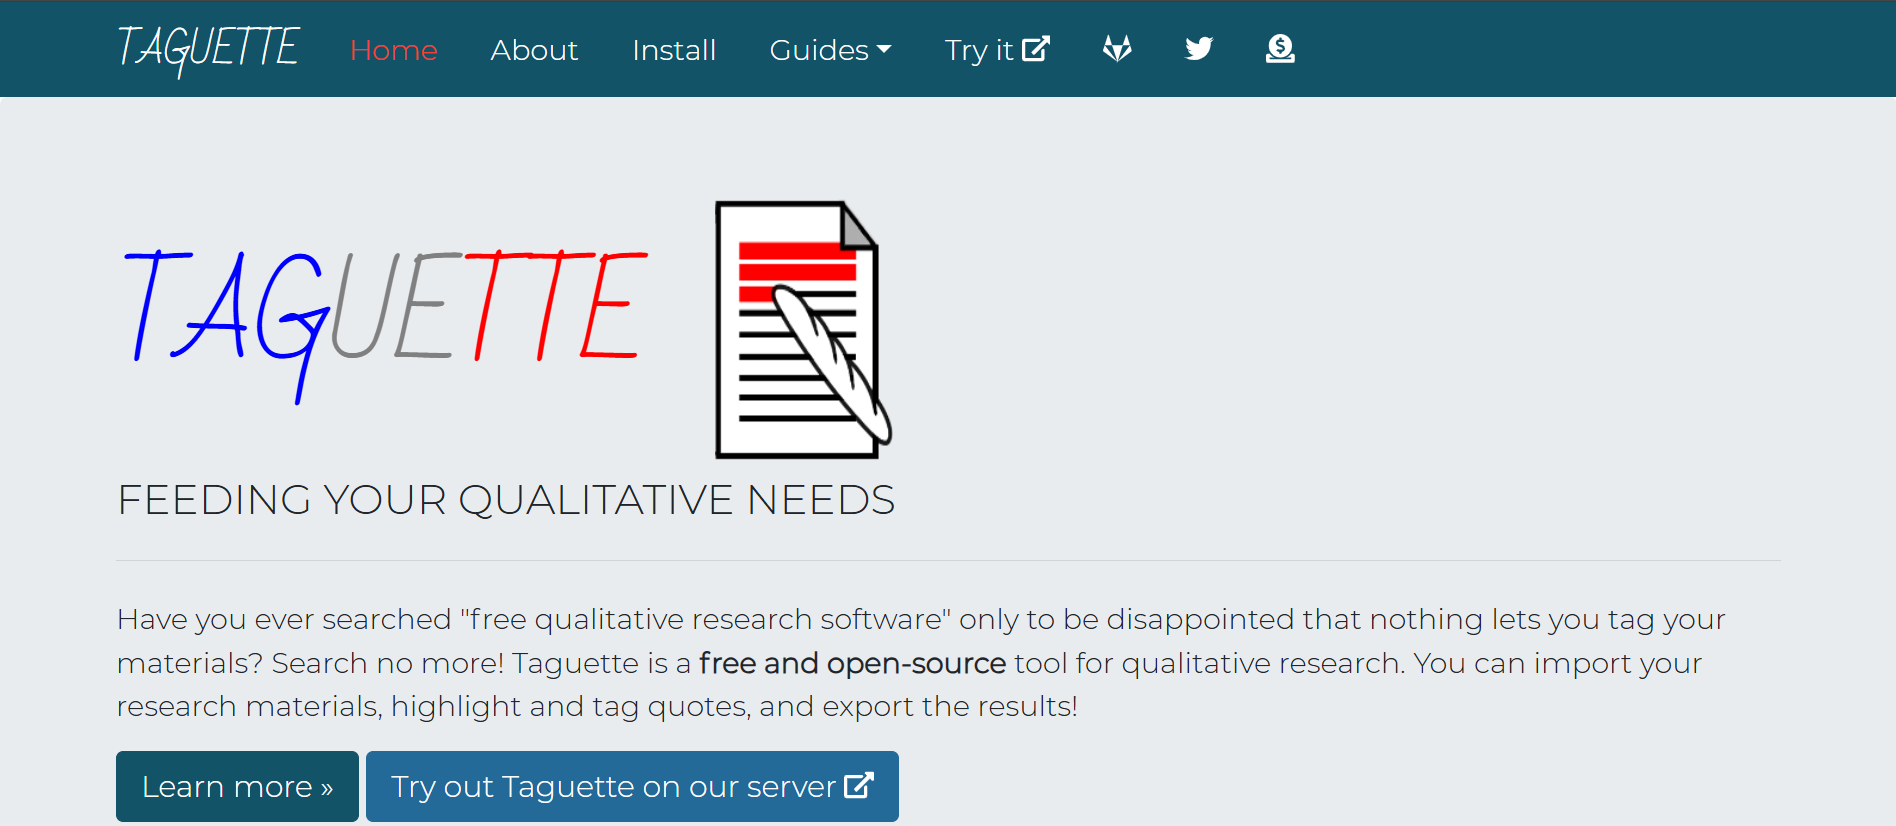Click the Learn more button
This screenshot has width=1896, height=826.
click(x=237, y=786)
